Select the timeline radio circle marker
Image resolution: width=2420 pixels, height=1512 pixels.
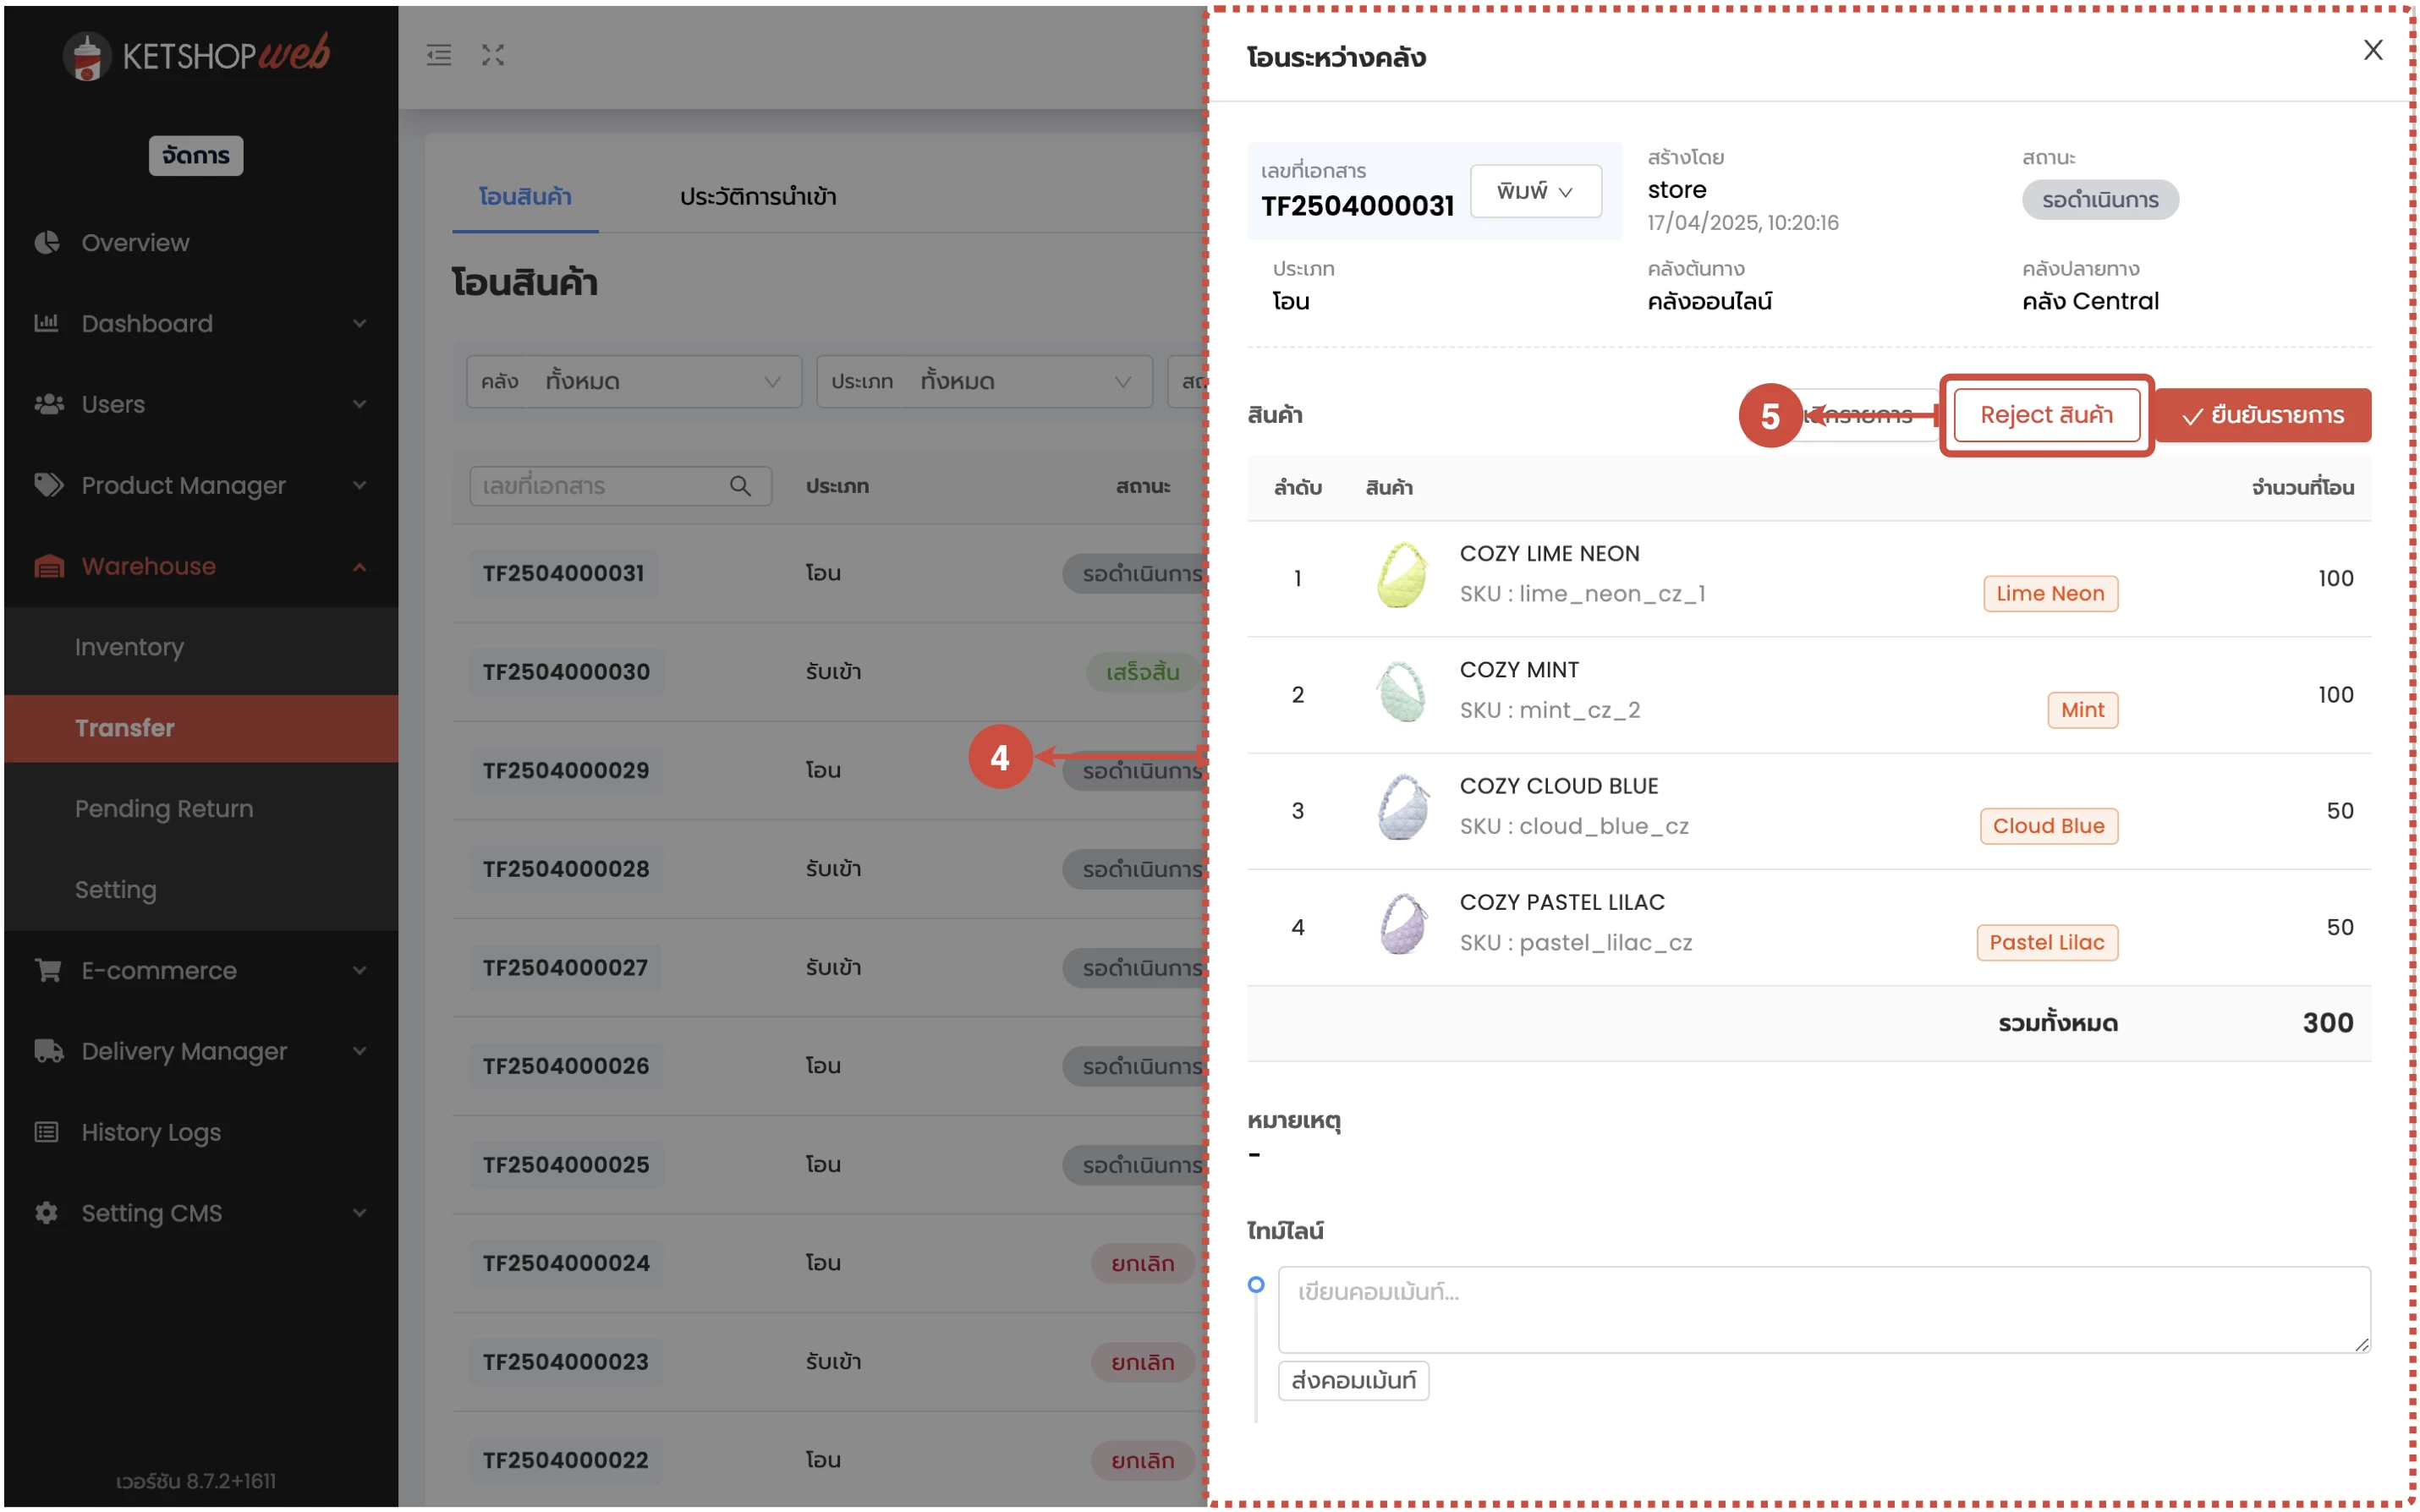pyautogui.click(x=1256, y=1285)
